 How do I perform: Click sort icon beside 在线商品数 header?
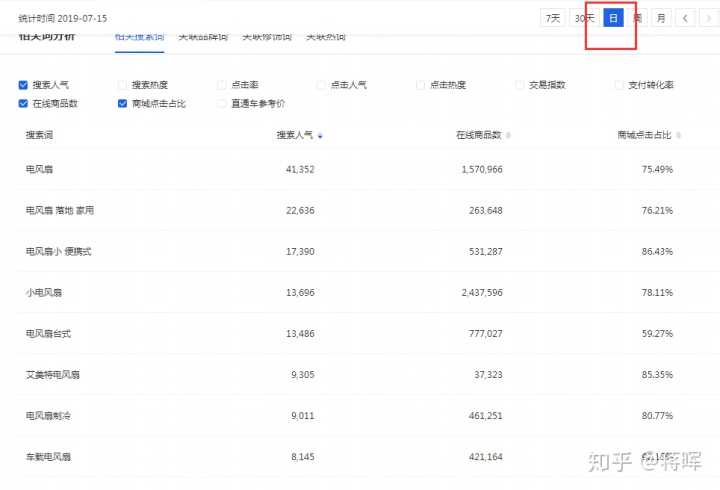[x=508, y=135]
